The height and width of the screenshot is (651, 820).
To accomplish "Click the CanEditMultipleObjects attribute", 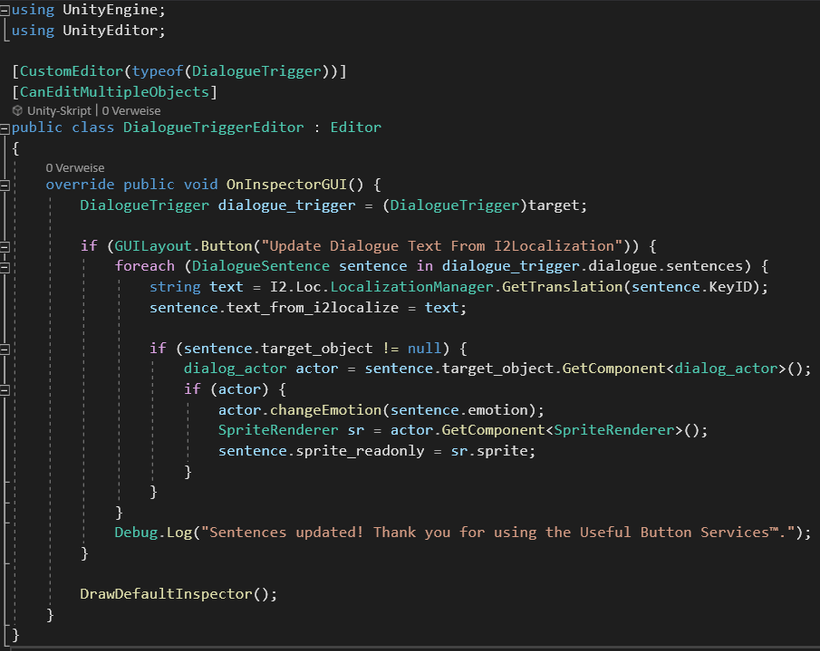I will coord(115,92).
